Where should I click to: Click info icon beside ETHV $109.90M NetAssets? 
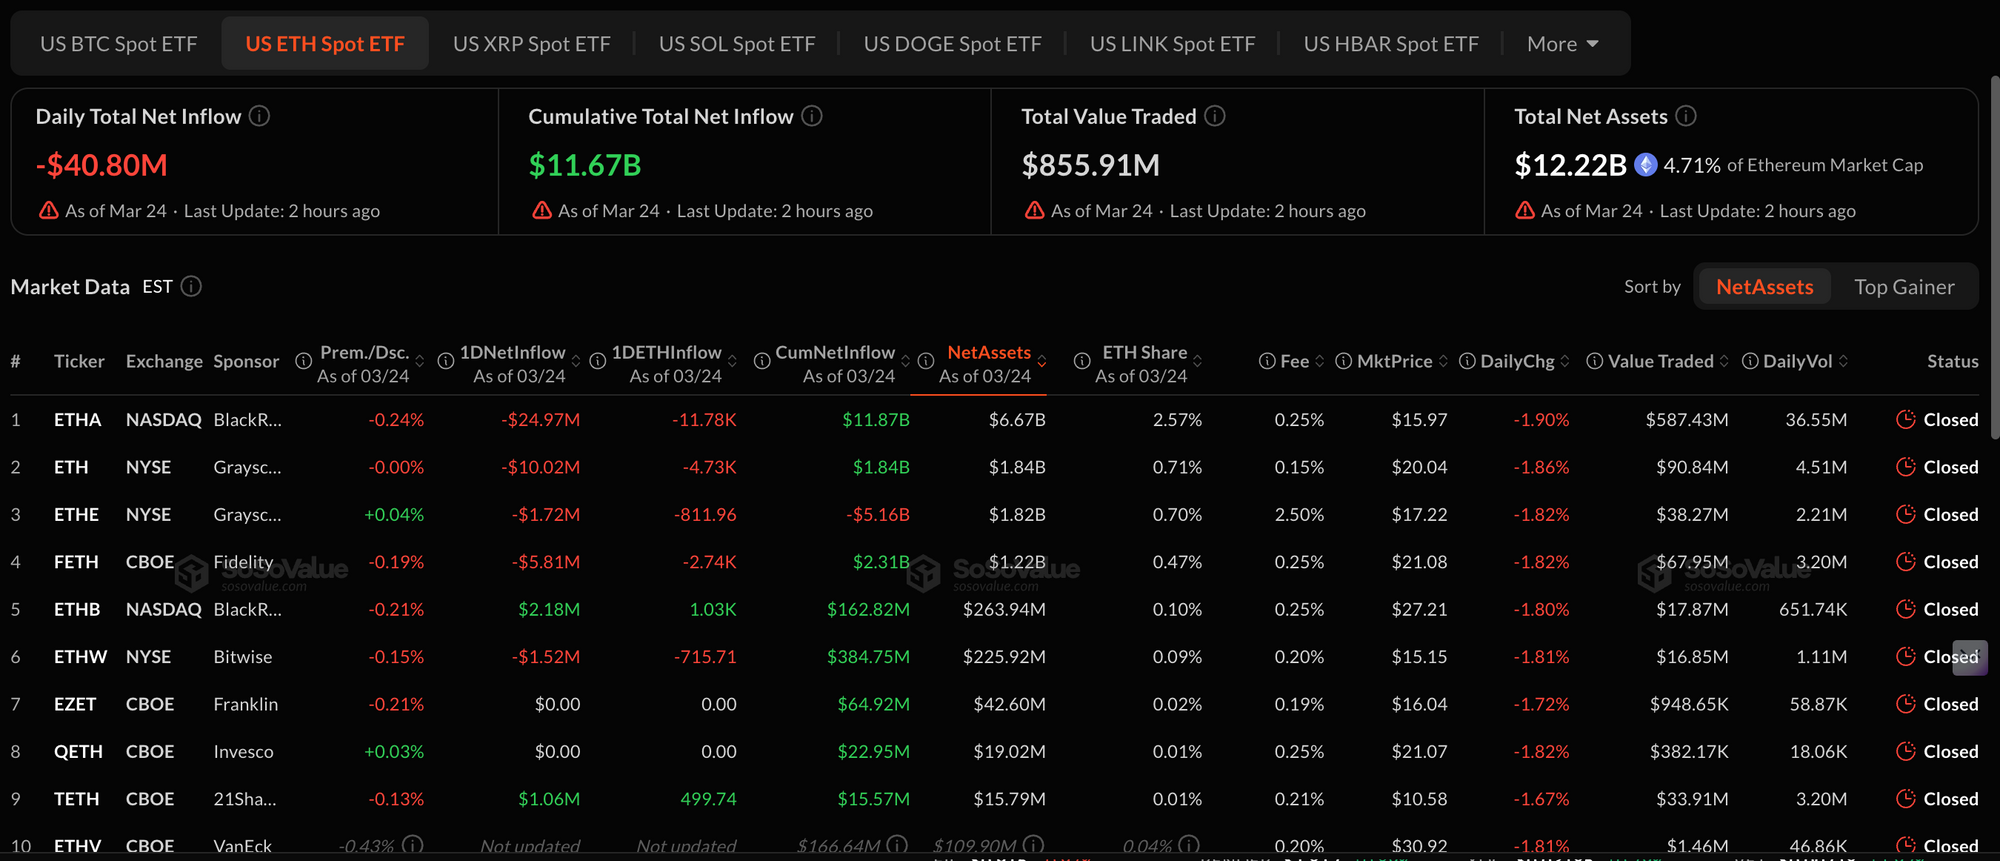1034,846
